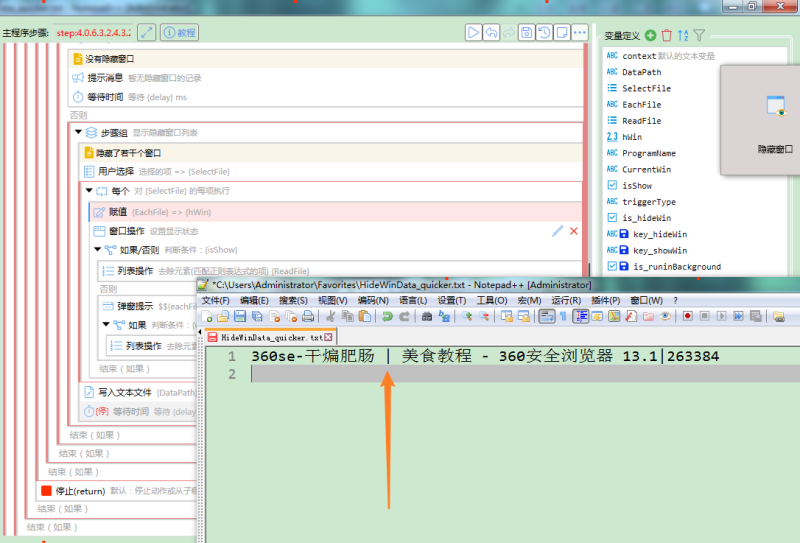
Task: Create new file in Notepad++ toolbar
Action: click(207, 316)
